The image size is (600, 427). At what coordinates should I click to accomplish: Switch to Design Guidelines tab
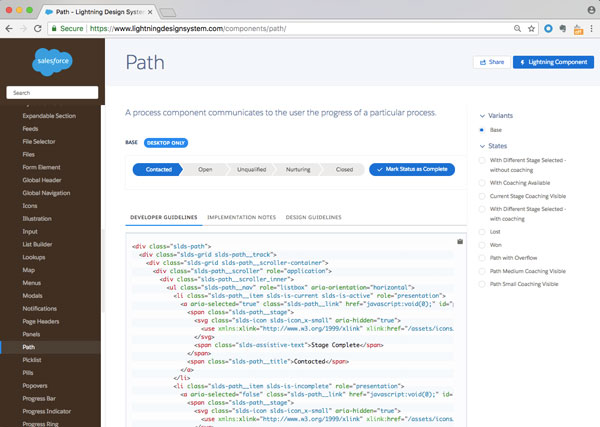coord(313,217)
